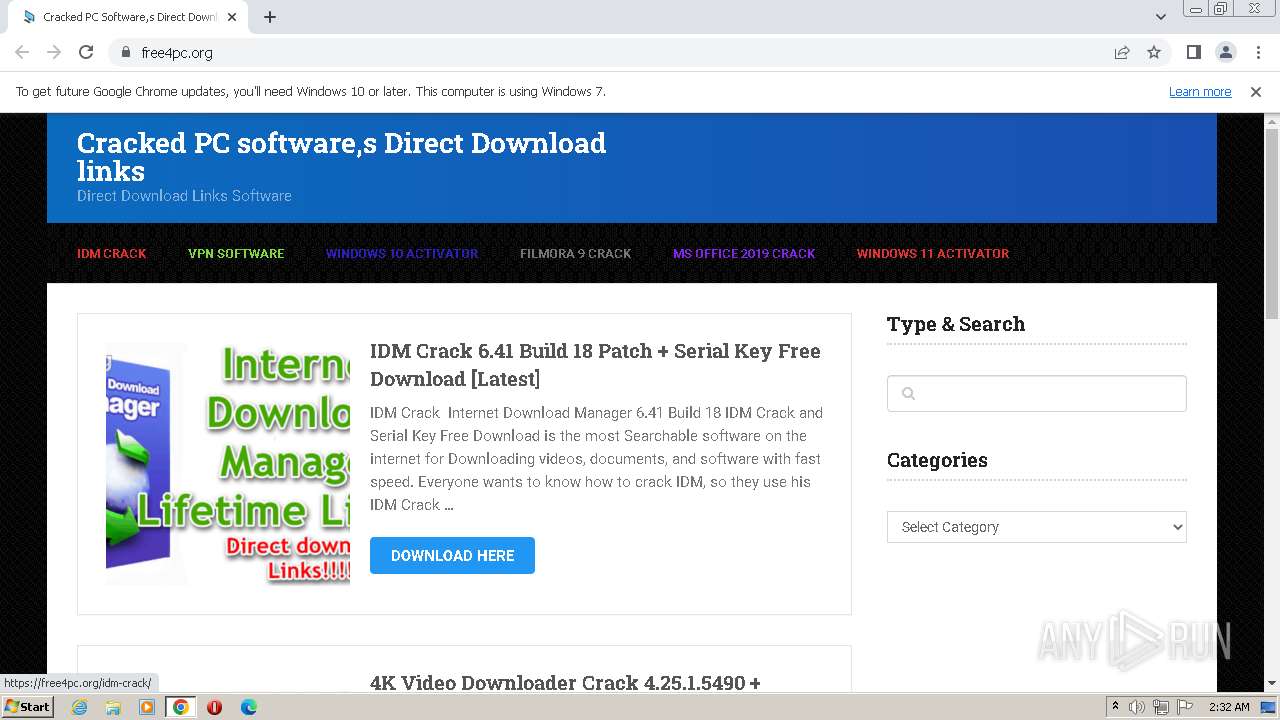Share this page icon in address bar
The width and height of the screenshot is (1280, 720).
(x=1122, y=52)
